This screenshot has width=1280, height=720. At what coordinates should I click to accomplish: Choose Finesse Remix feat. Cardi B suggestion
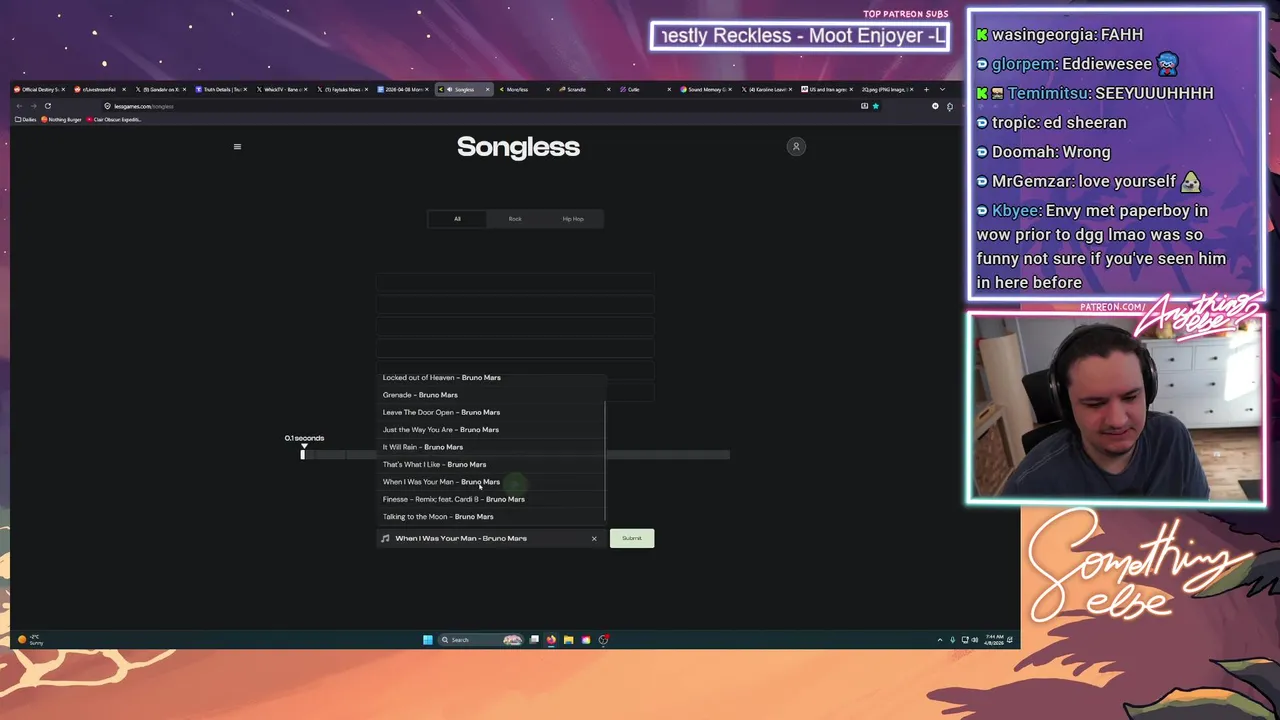point(491,499)
